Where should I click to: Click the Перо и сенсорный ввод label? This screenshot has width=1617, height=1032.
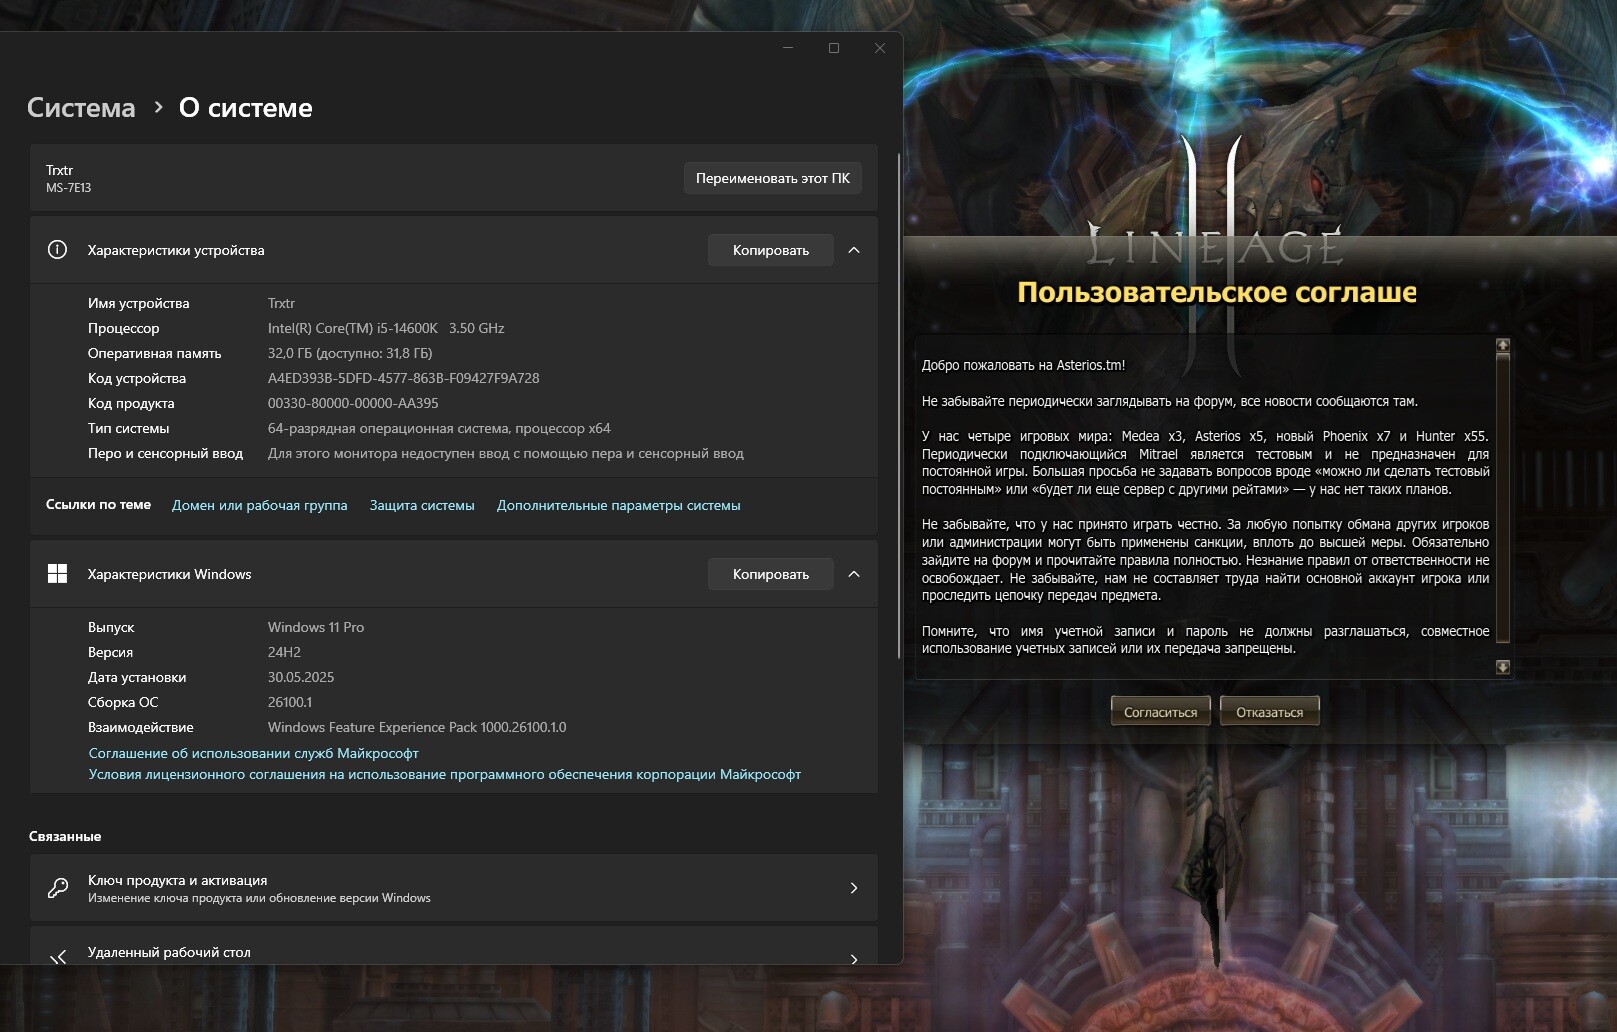165,453
